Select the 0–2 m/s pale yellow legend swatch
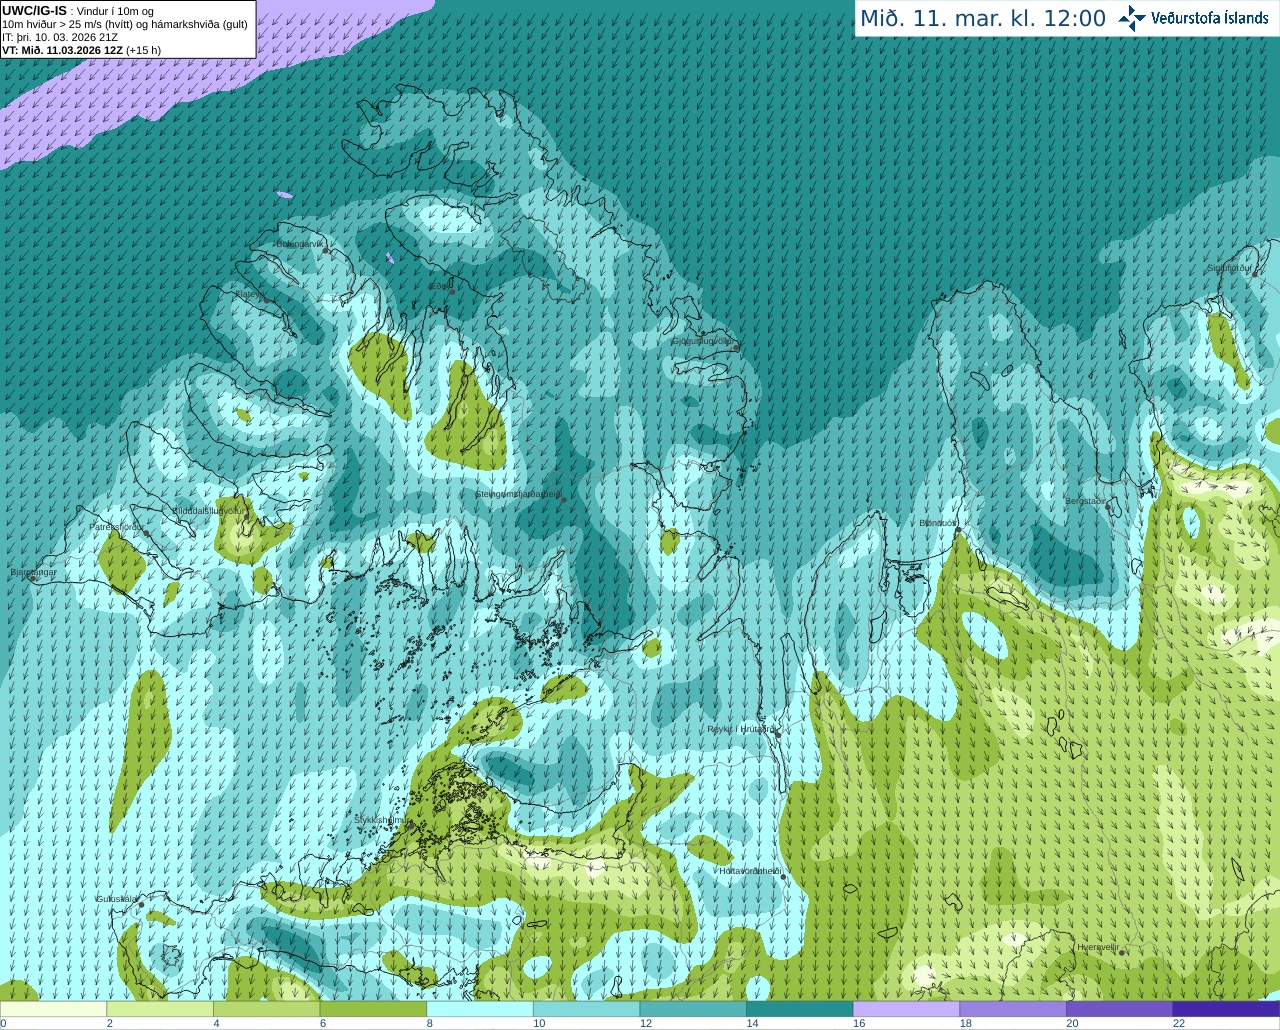The height and width of the screenshot is (1030, 1280). pos(53,1009)
